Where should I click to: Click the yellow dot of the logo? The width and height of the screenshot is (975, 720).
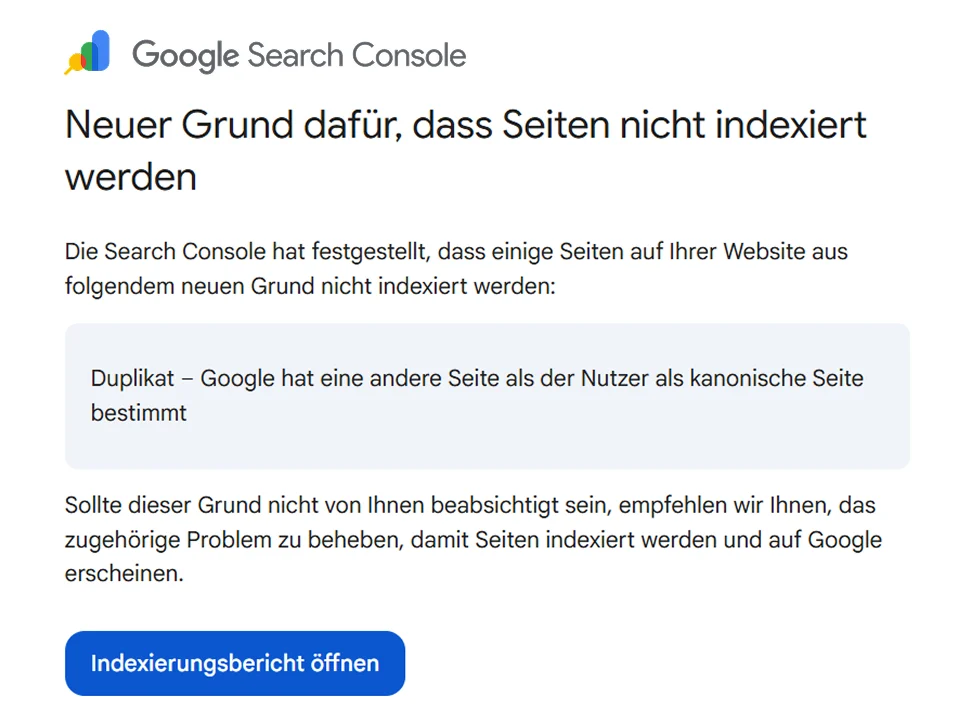[x=76, y=62]
